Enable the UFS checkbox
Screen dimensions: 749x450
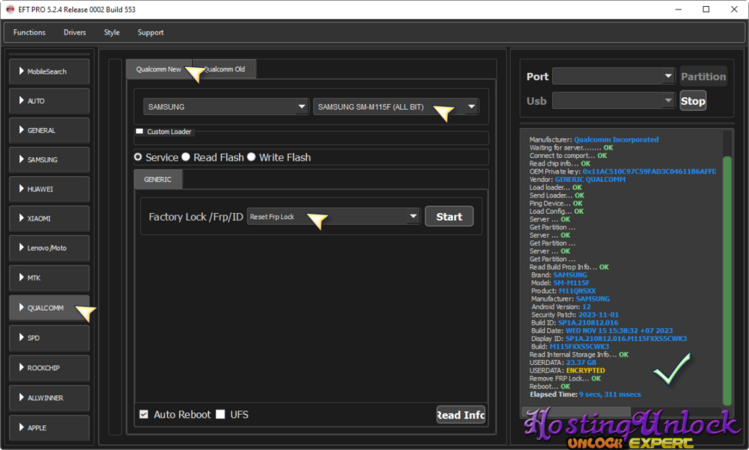[221, 414]
